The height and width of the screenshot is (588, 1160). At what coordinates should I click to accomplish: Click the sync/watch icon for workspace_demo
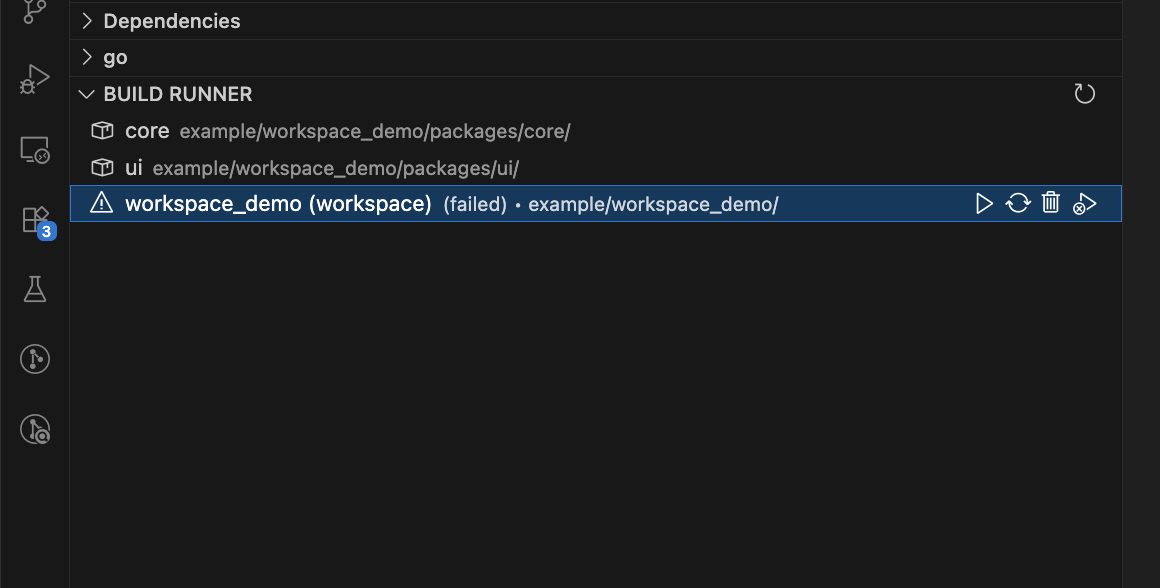(x=1018, y=203)
